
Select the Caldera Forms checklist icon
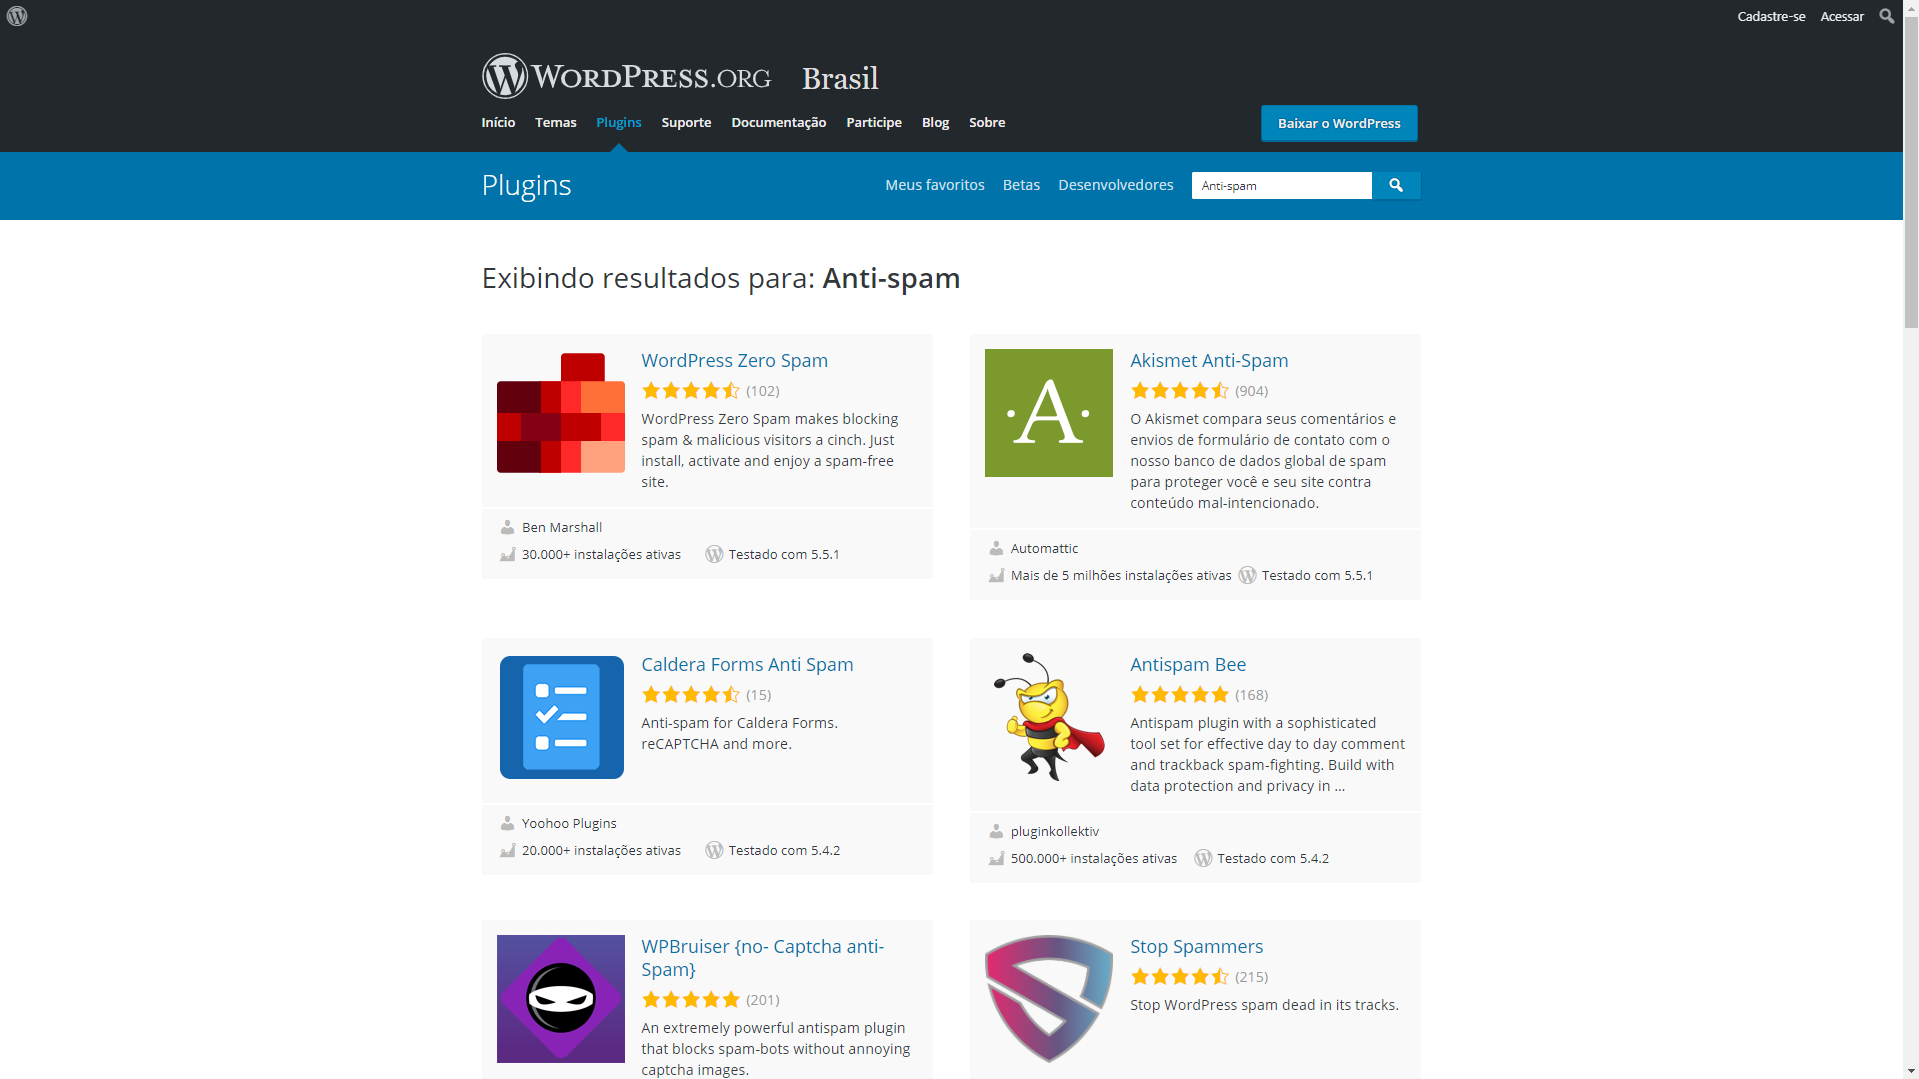(x=561, y=717)
